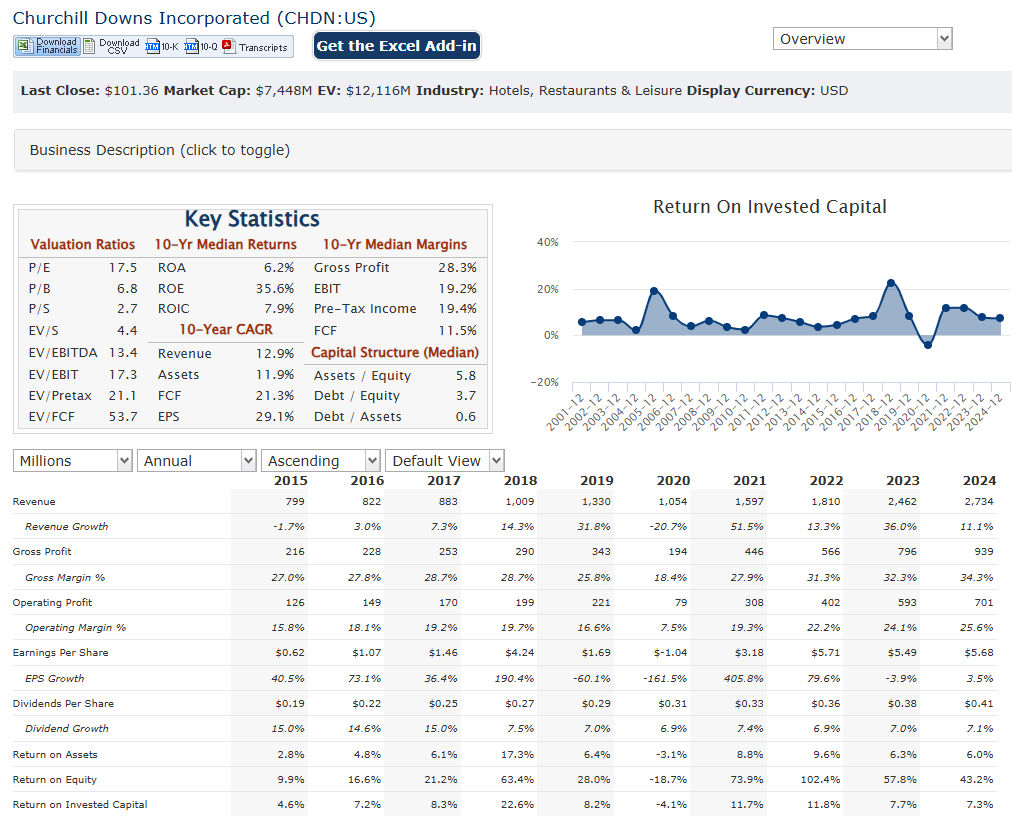Viewport: 1012px width, 828px height.
Task: Click the Valuation Ratios heading
Action: coord(83,245)
